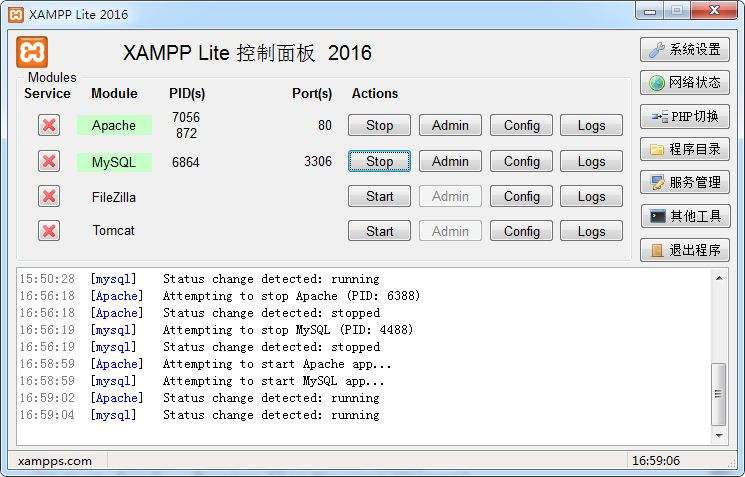Screen dimensions: 745x477
Task: Click the PHP切换 switch button
Action: pos(685,116)
